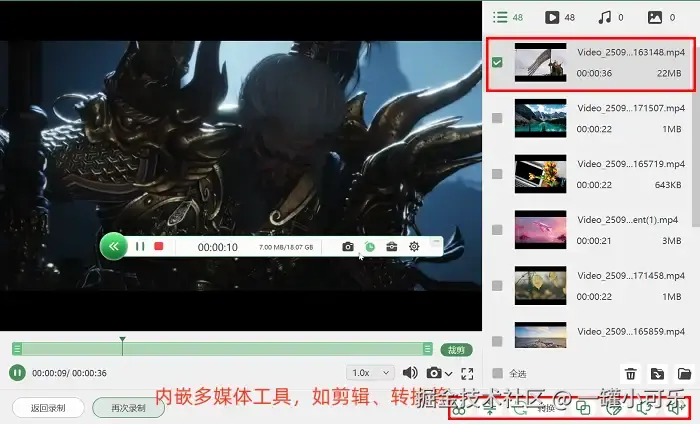Check the box for Video_2509...165719.mp4

coord(497,174)
